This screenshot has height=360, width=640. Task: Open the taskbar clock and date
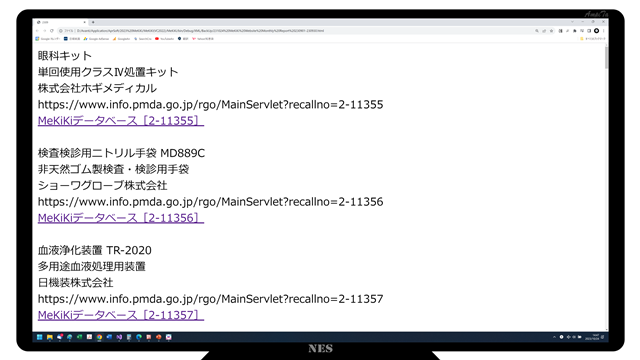tap(592, 337)
